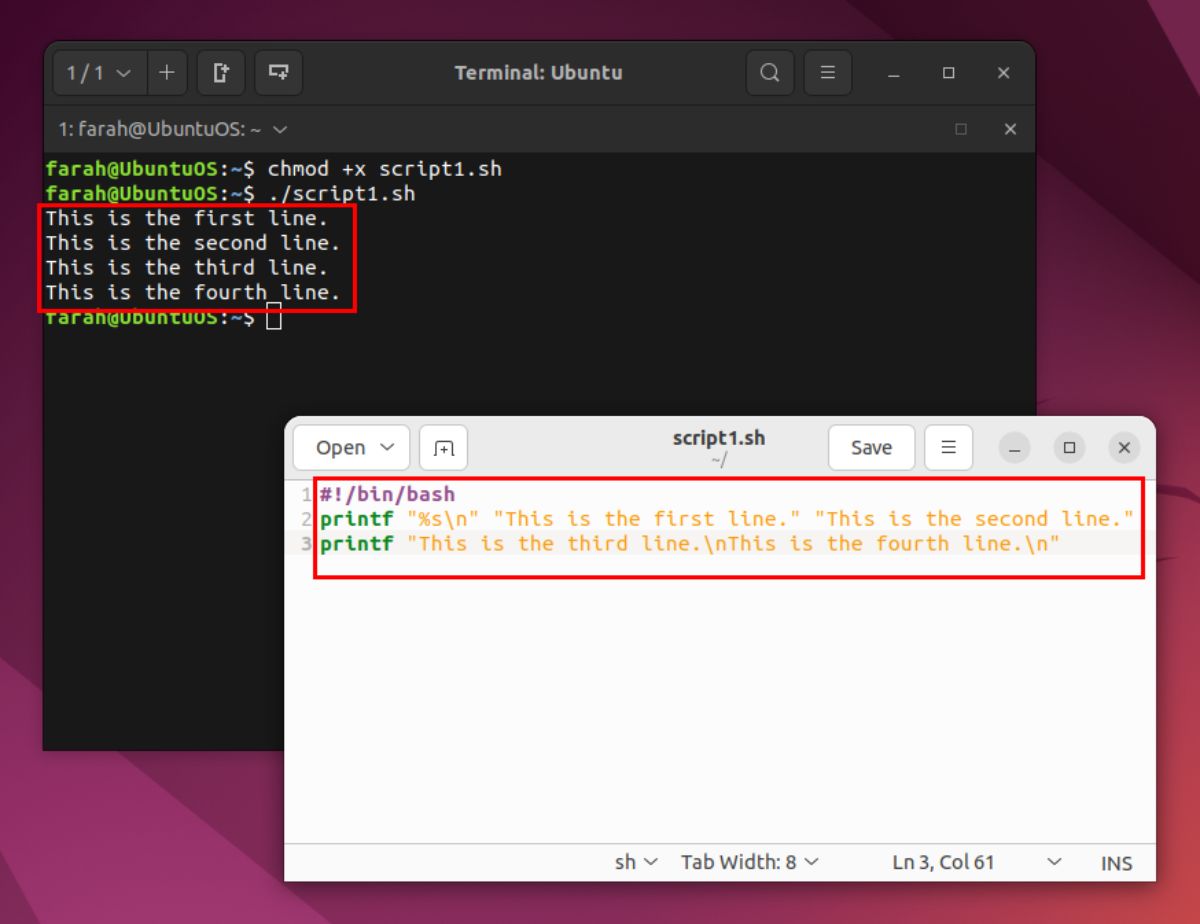Click the add terminal right icon
This screenshot has height=924, width=1200.
221,73
